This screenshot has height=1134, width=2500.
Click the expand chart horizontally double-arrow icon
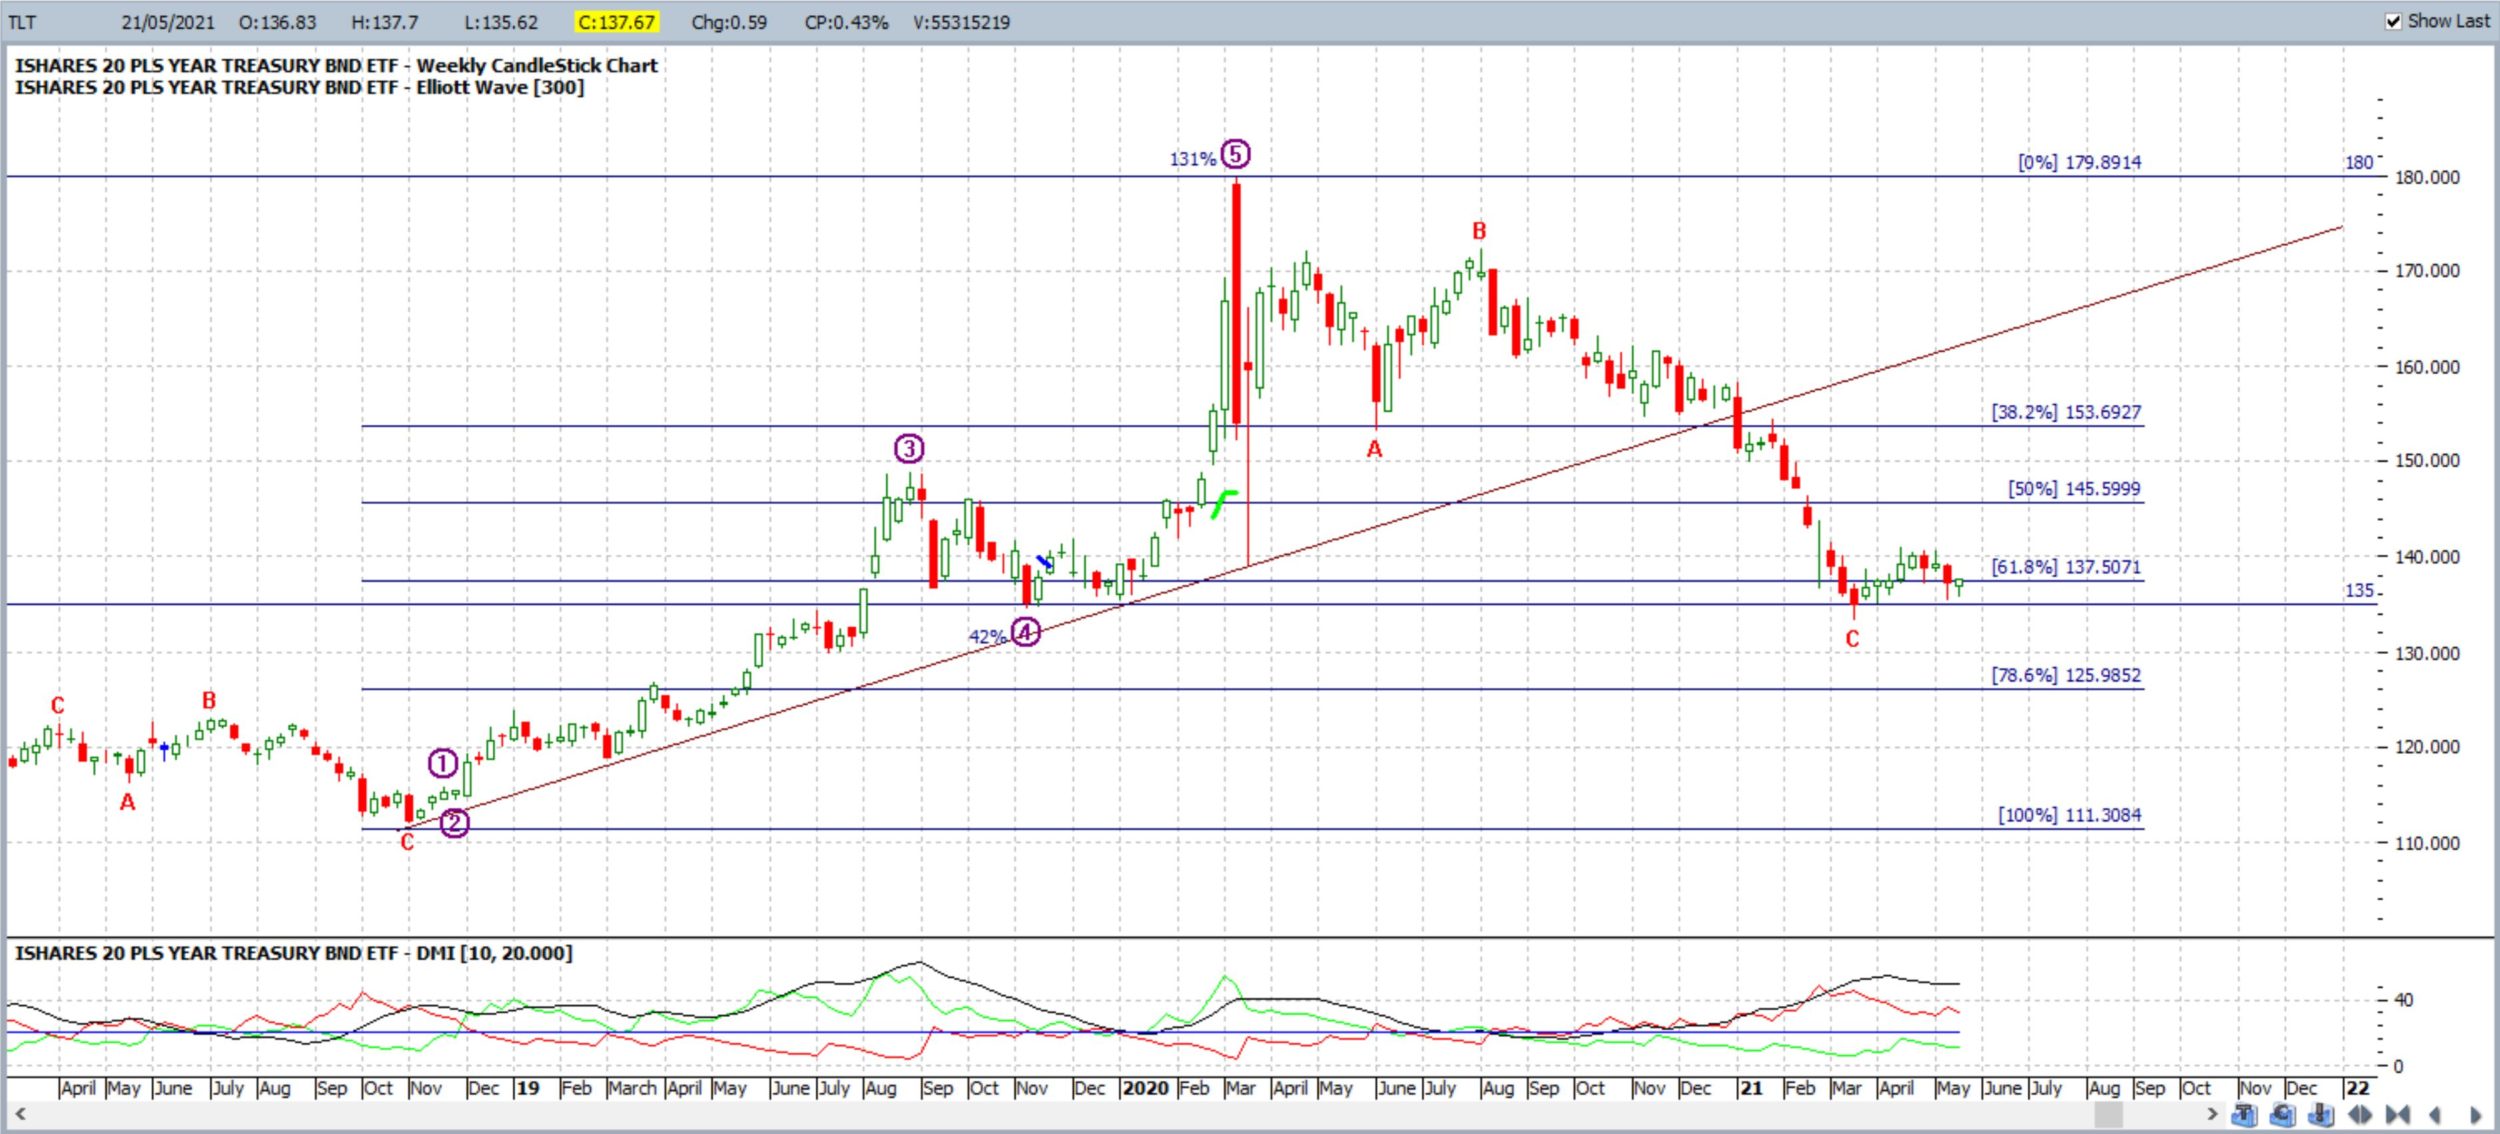(x=2360, y=1114)
